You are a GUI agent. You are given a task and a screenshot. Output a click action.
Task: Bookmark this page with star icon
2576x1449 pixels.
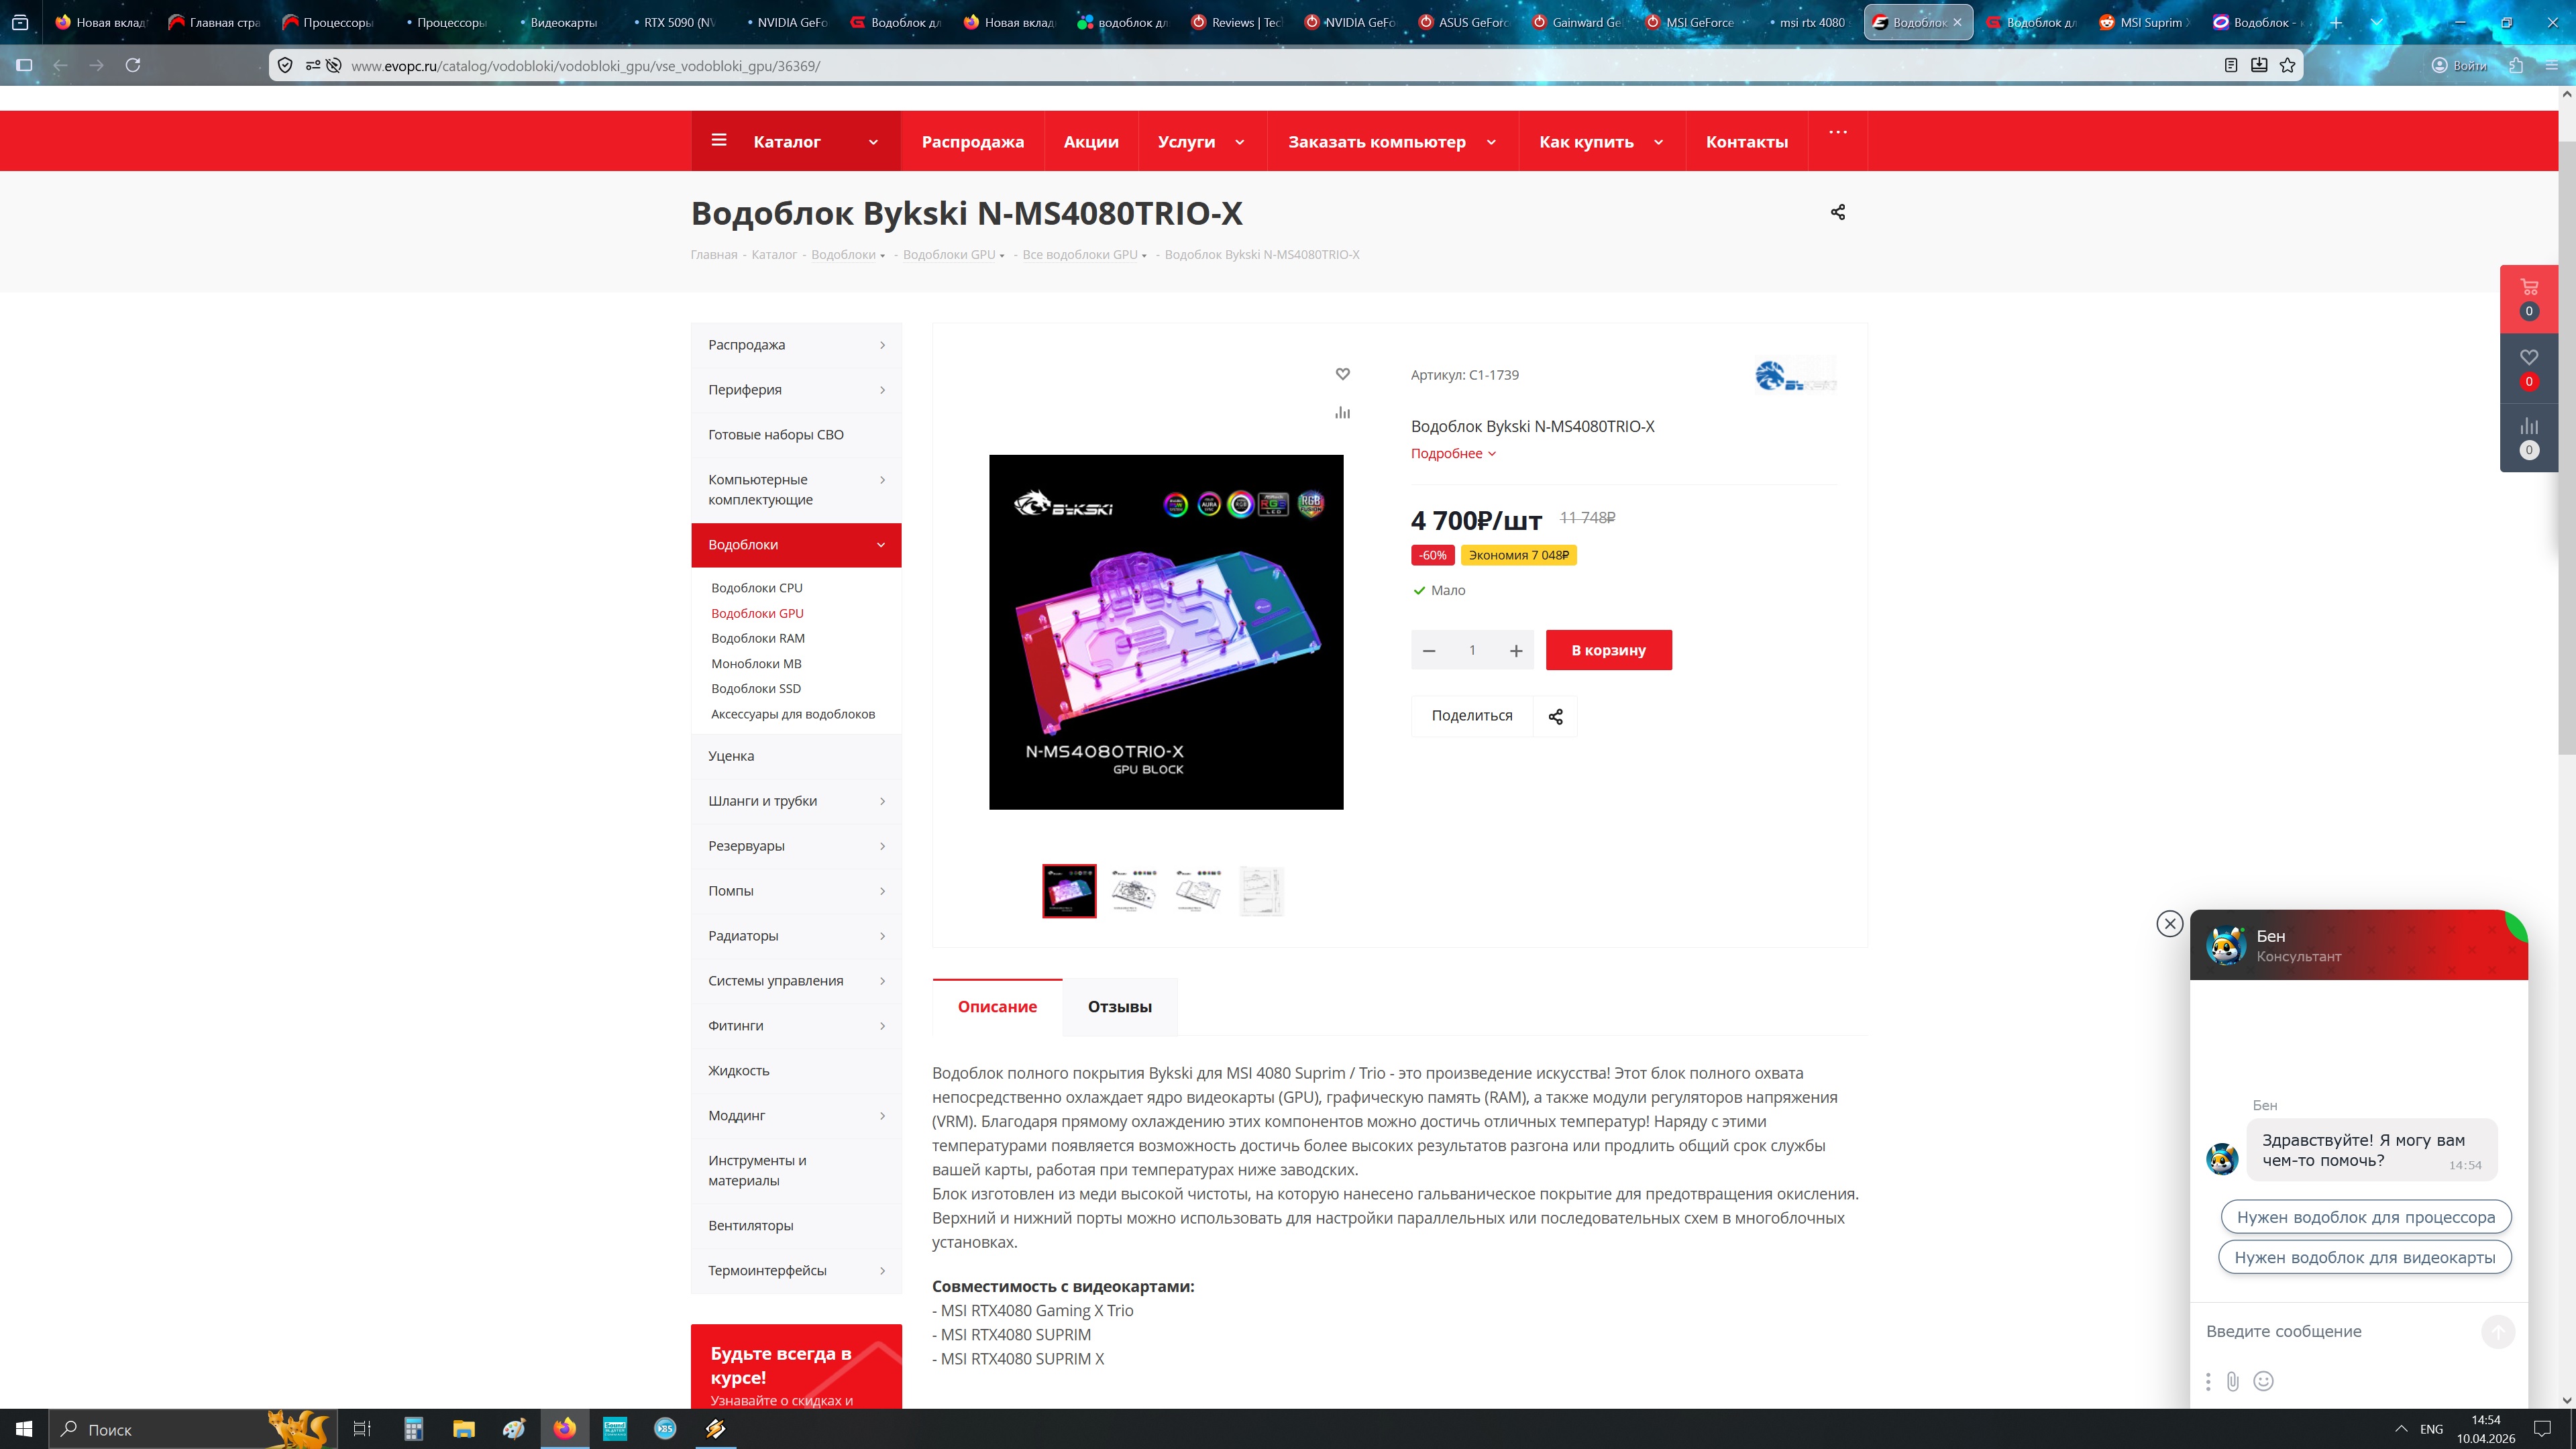[2287, 65]
